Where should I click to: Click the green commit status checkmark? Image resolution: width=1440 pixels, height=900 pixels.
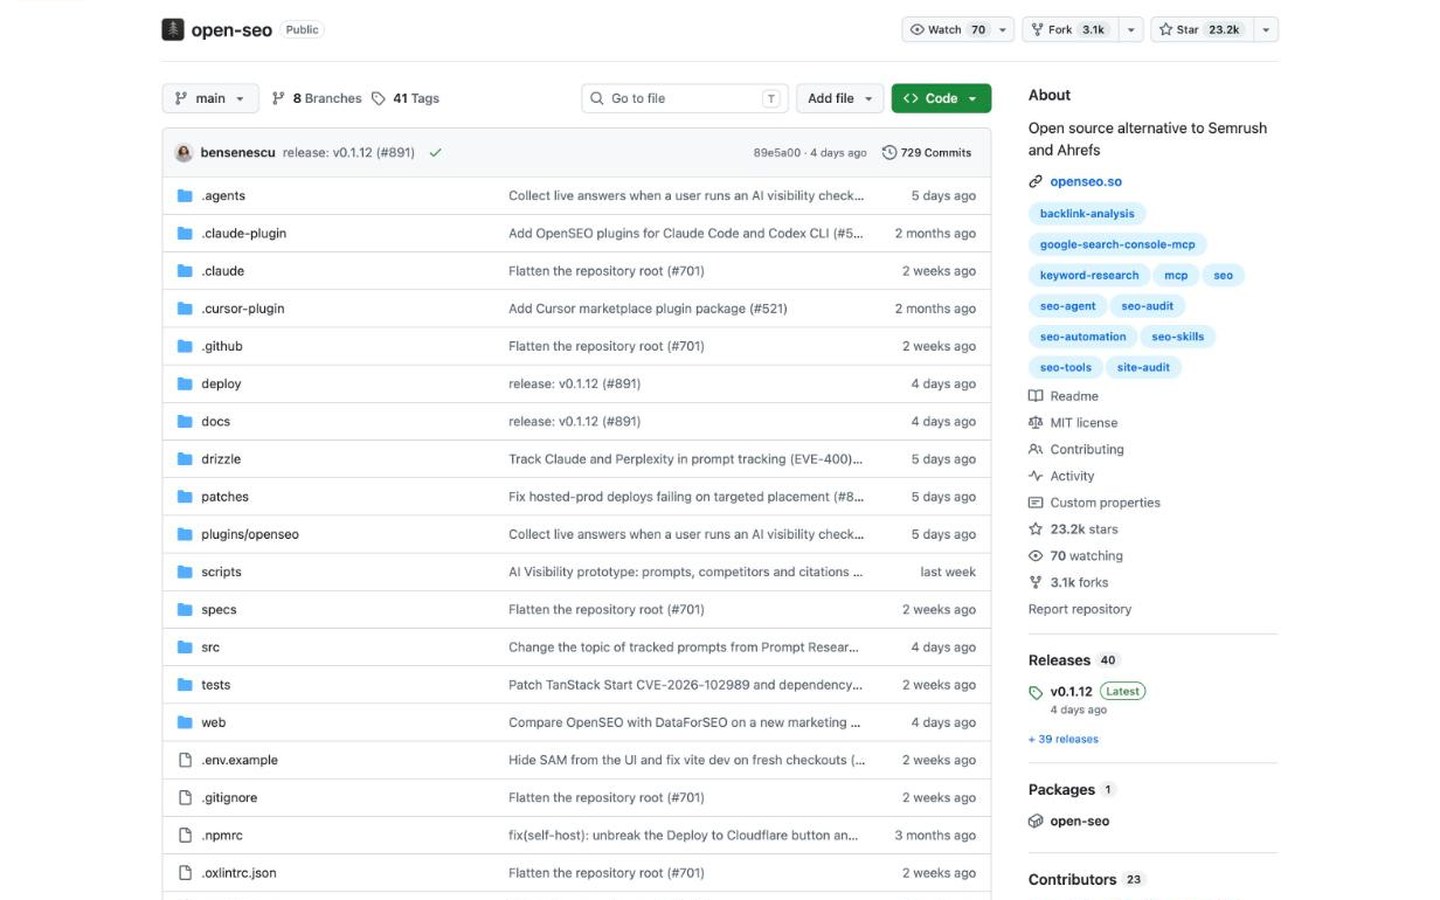click(x=435, y=153)
